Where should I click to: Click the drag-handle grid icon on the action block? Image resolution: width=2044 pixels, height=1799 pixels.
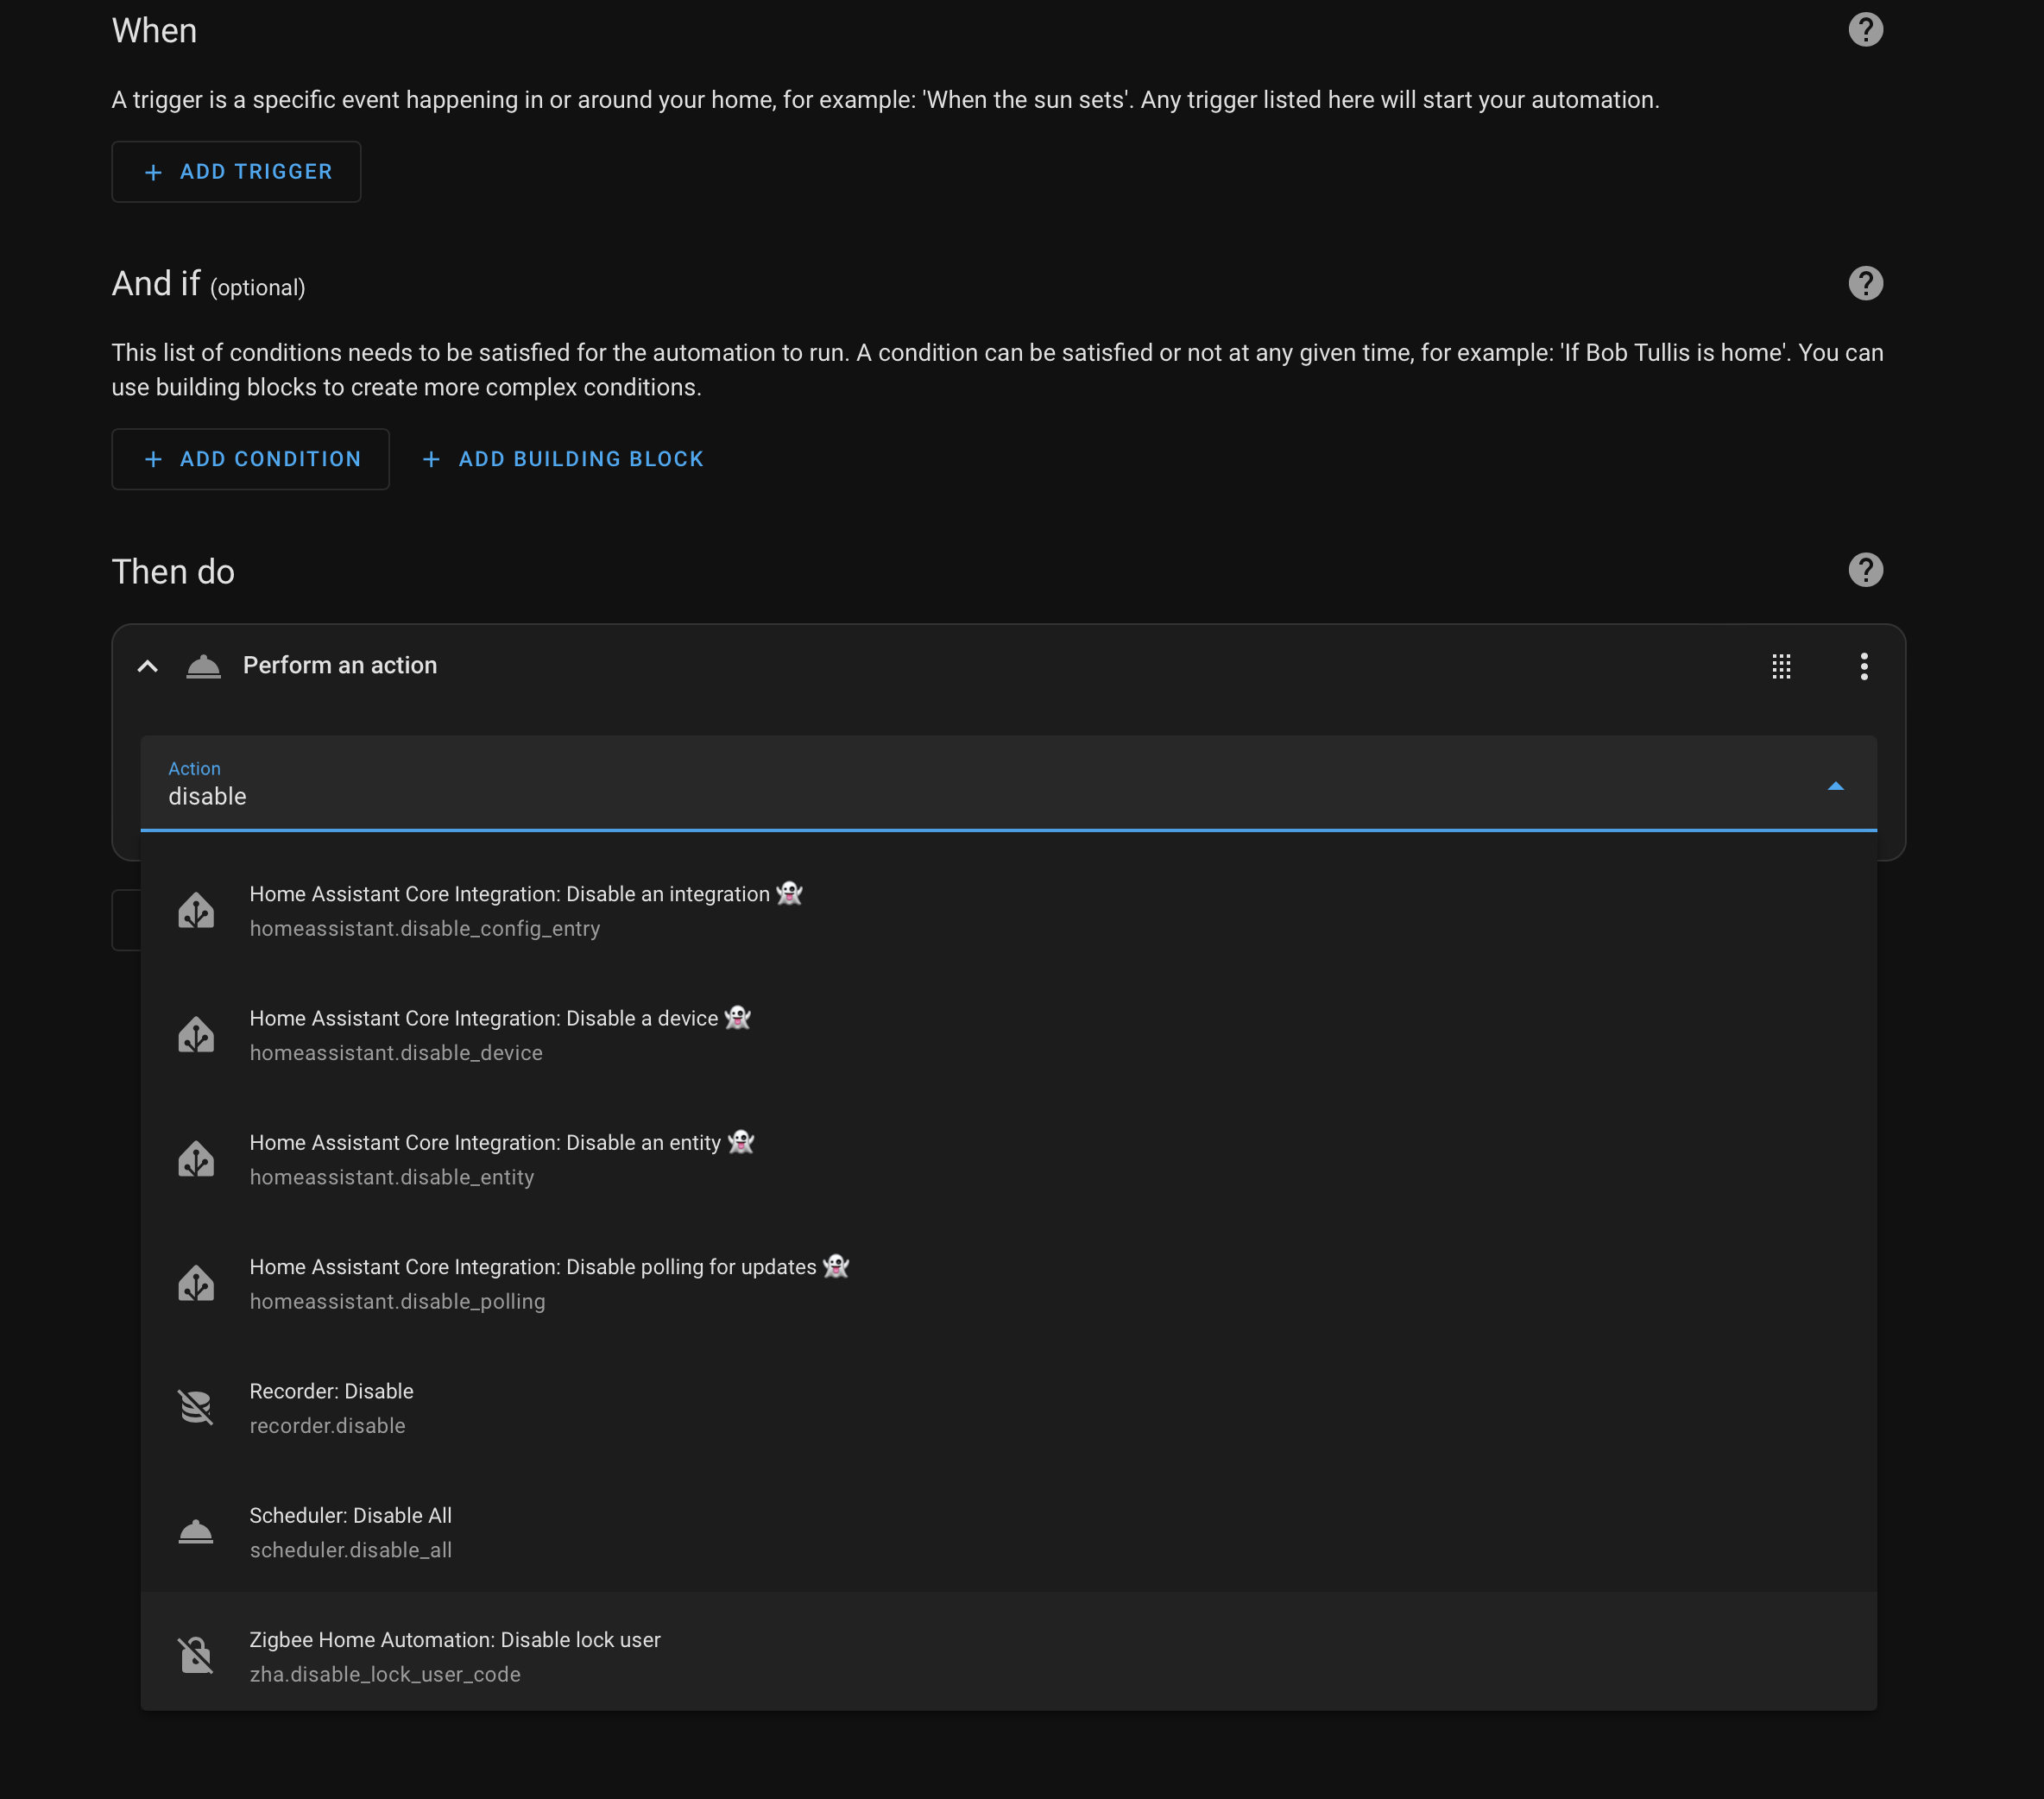pos(1781,667)
